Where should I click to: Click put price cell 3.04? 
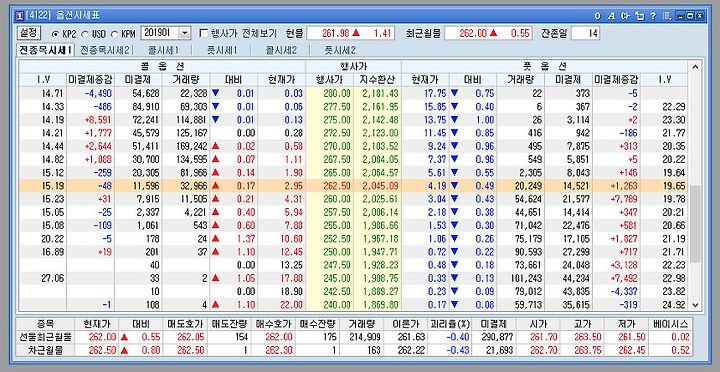click(425, 199)
